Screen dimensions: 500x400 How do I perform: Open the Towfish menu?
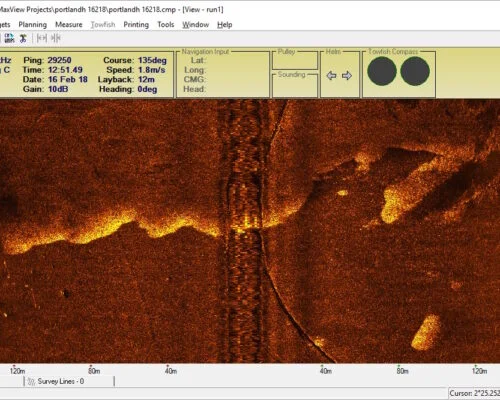coord(103,25)
